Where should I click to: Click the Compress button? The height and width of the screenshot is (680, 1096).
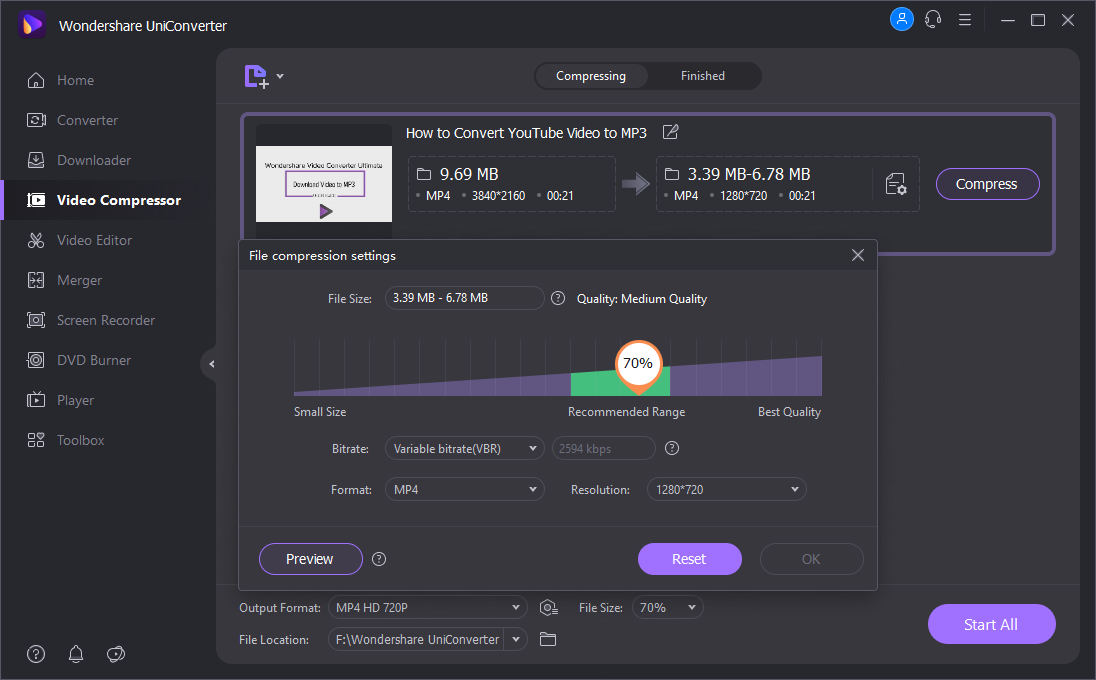click(x=987, y=184)
